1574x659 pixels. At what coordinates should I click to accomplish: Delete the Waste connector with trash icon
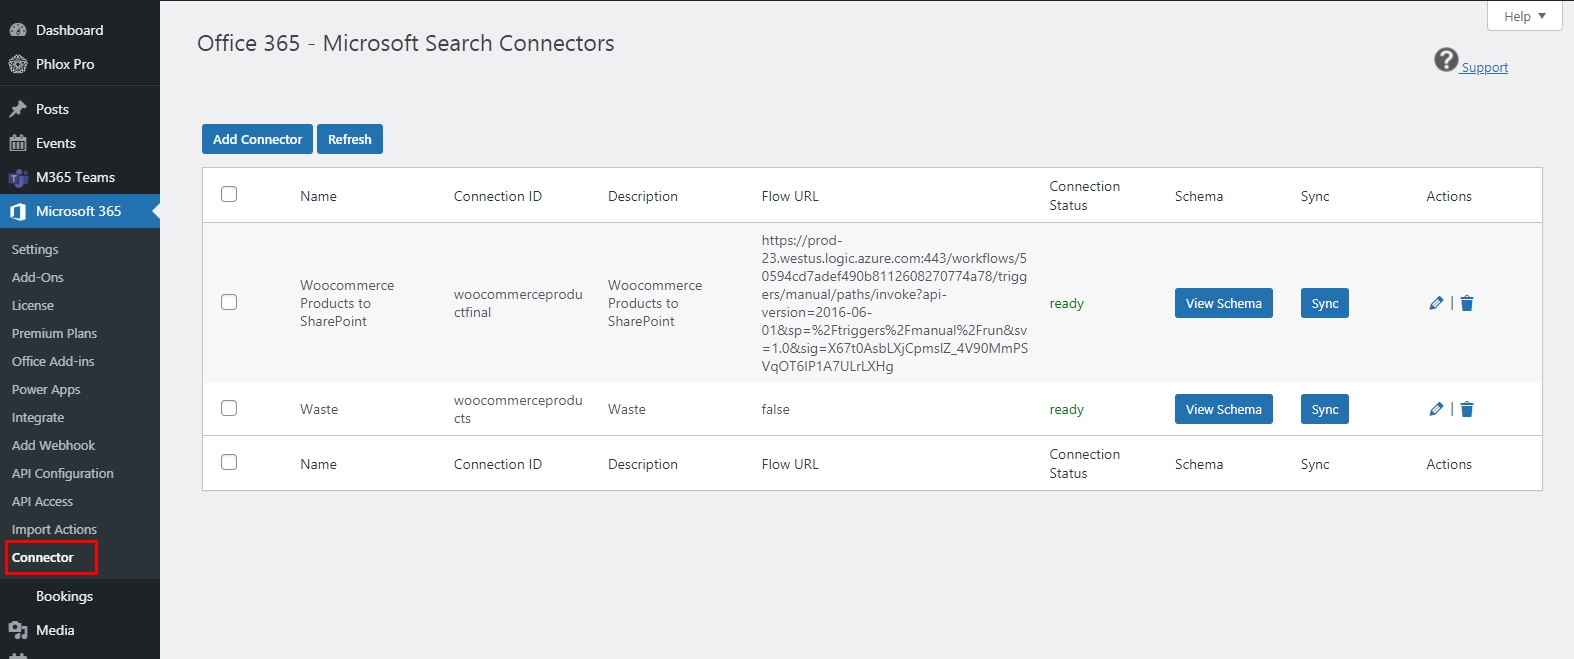(x=1467, y=409)
